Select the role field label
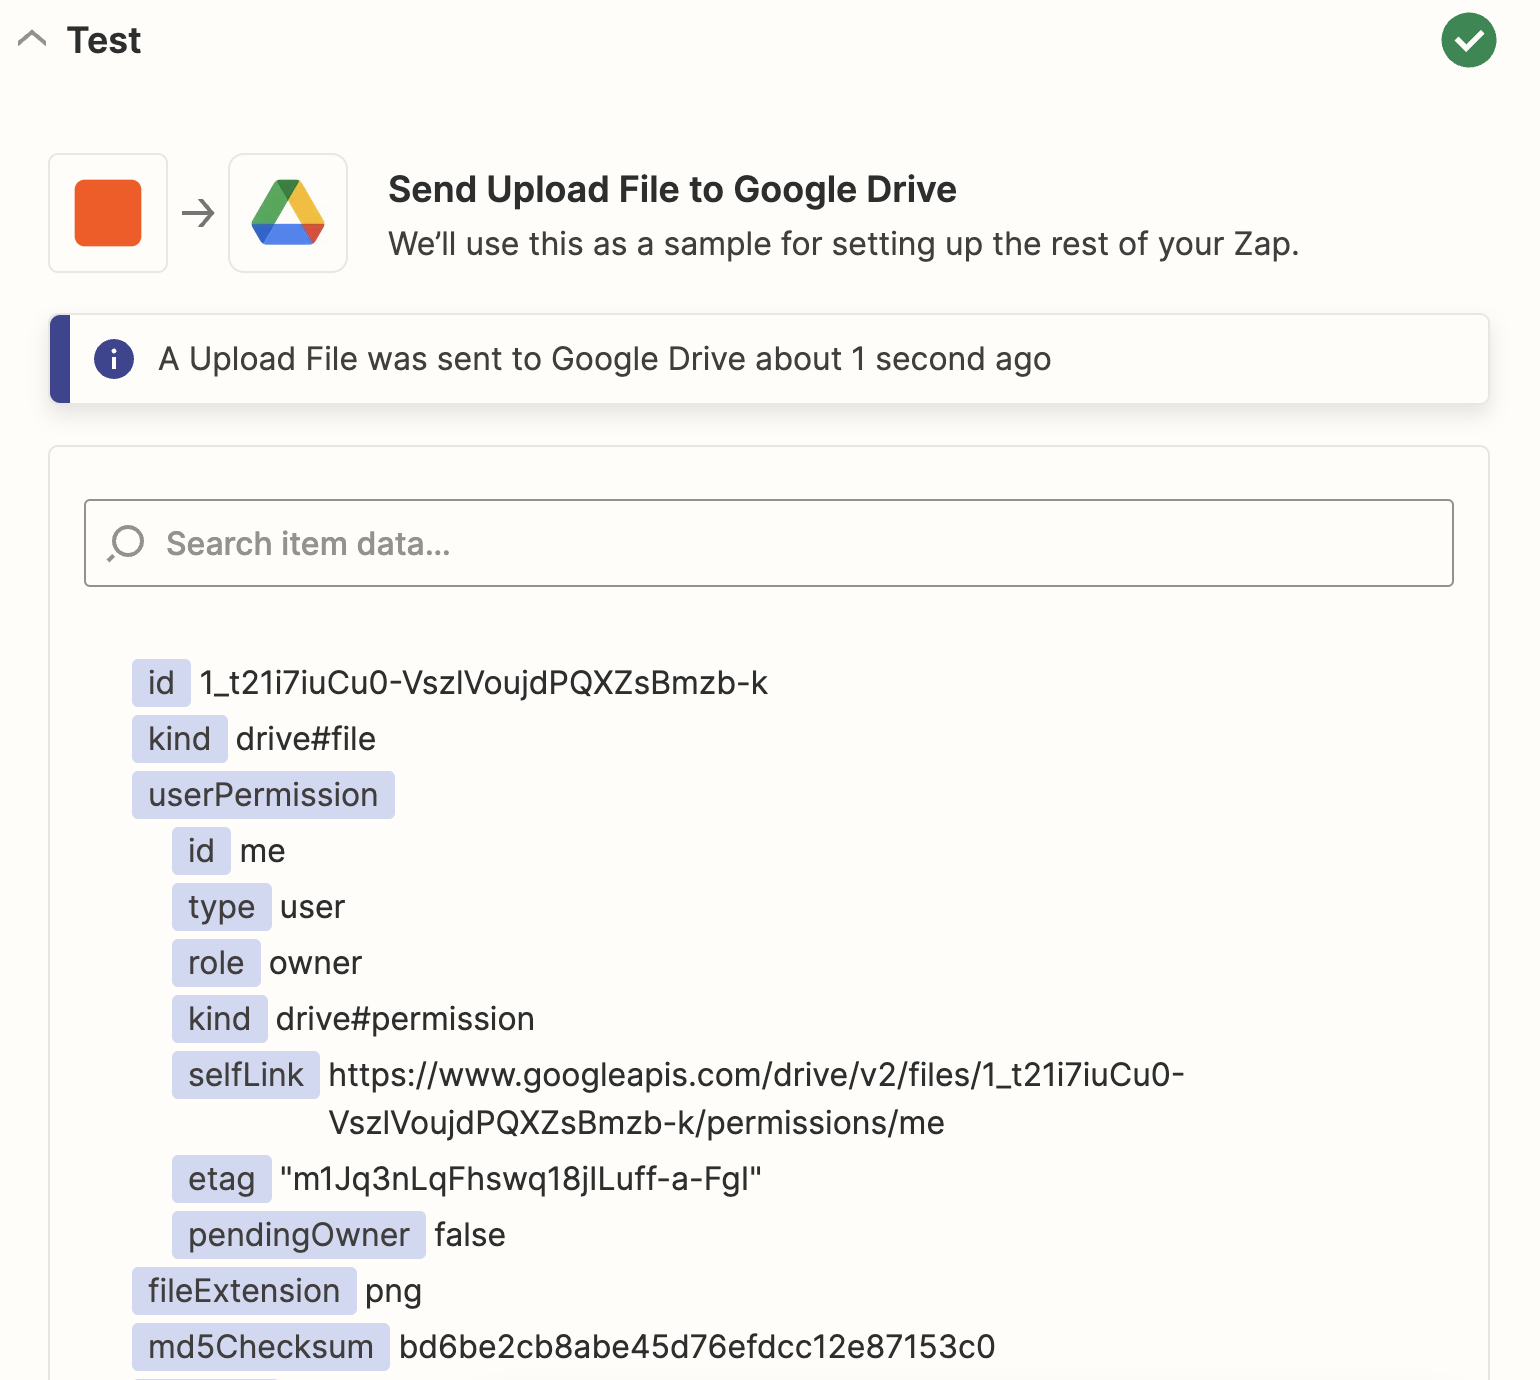Screen dimensions: 1540x1380 216,963
